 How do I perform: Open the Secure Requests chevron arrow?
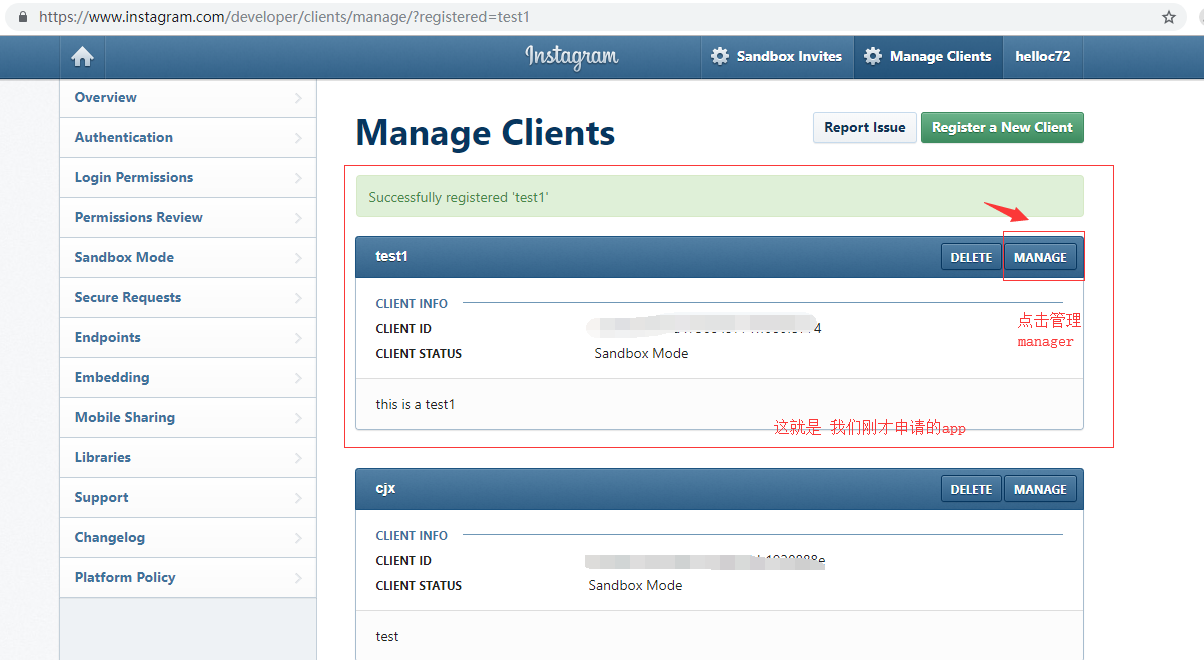[298, 298]
